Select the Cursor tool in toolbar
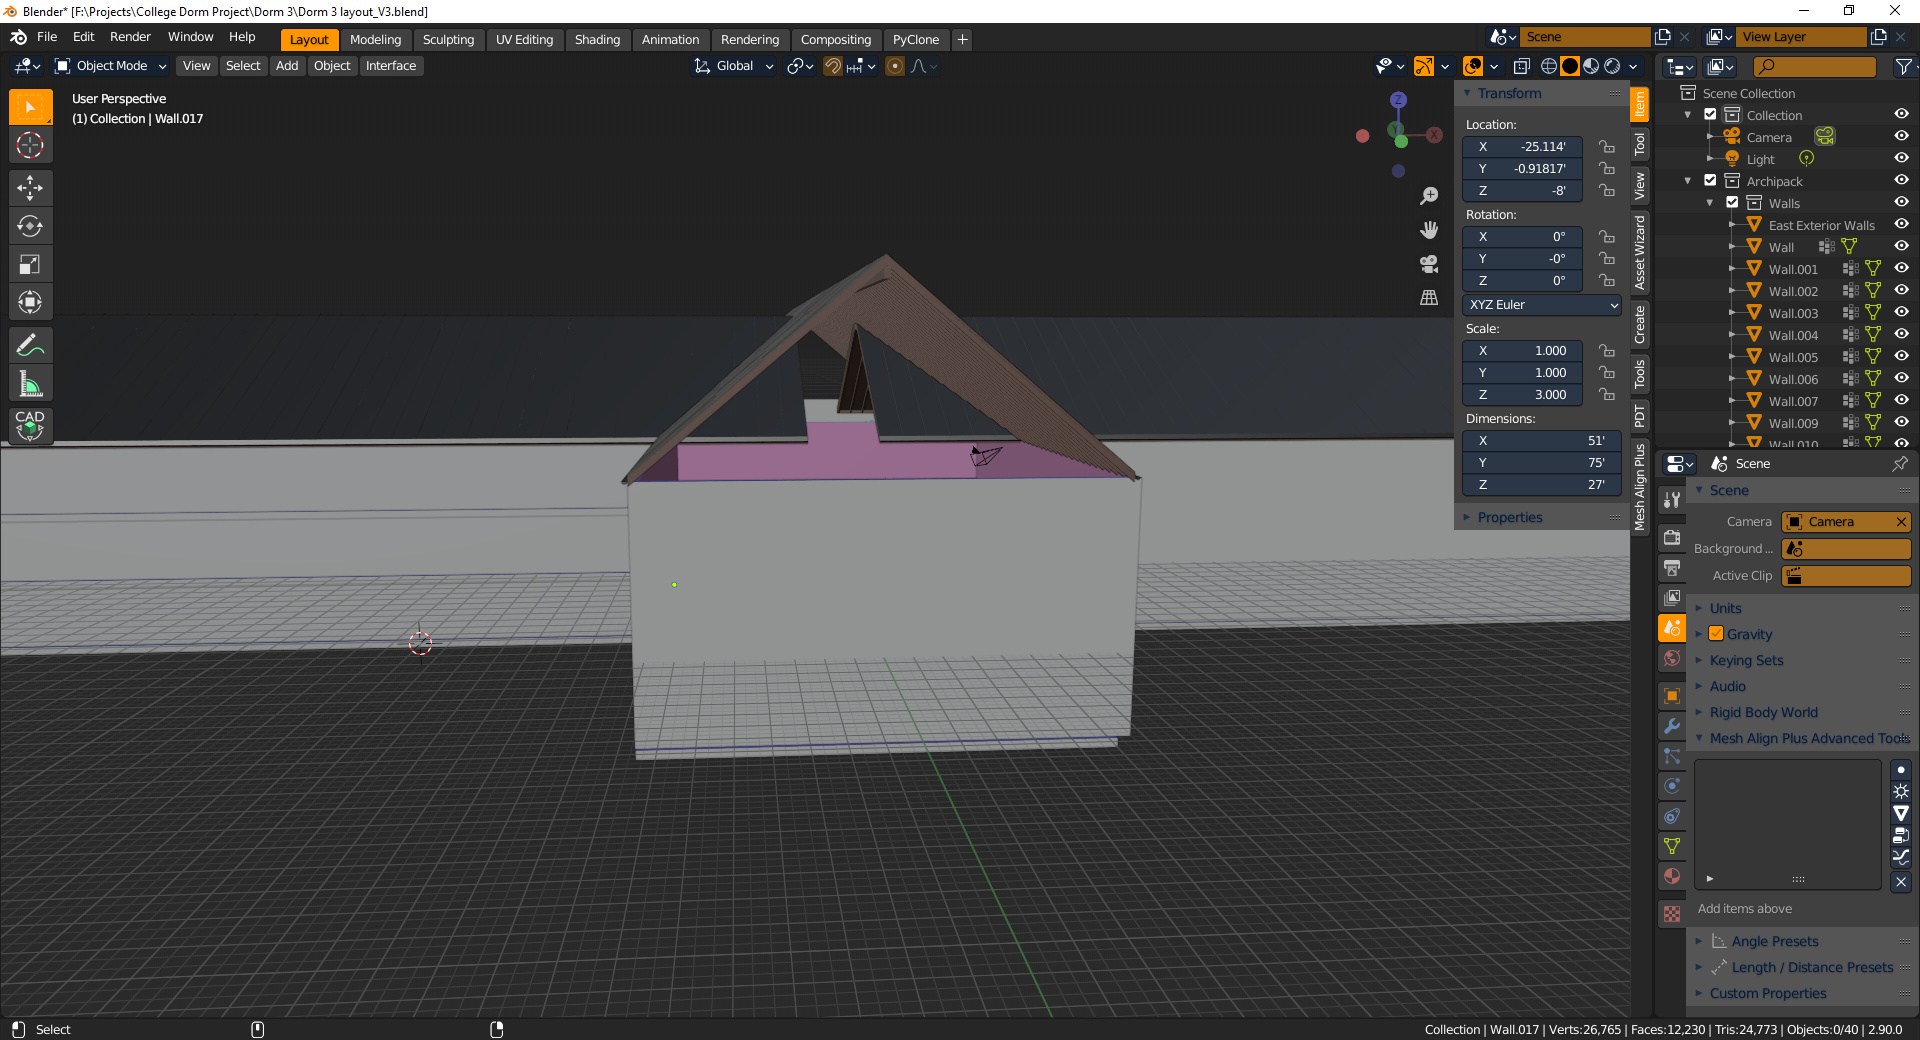Viewport: 1920px width, 1040px height. [30, 145]
